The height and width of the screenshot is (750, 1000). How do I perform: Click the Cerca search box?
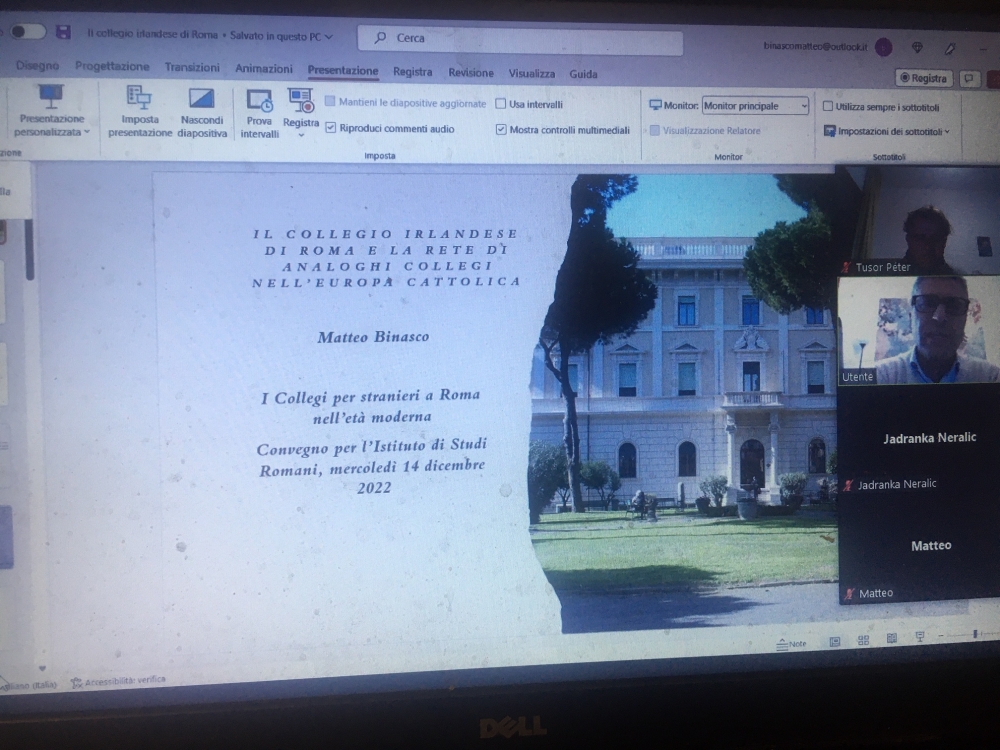click(x=520, y=40)
